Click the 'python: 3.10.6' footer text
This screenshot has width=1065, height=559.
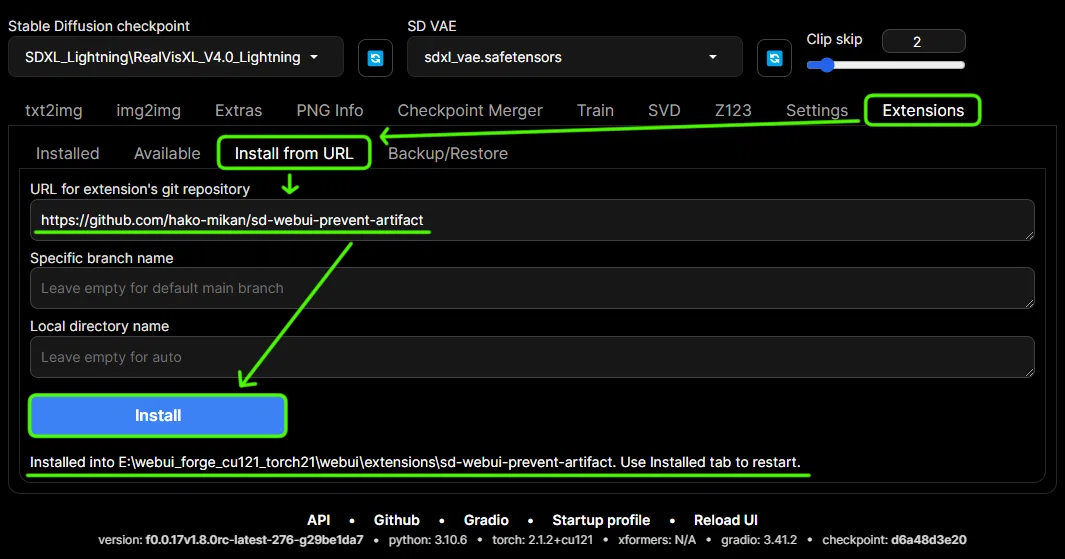[428, 540]
